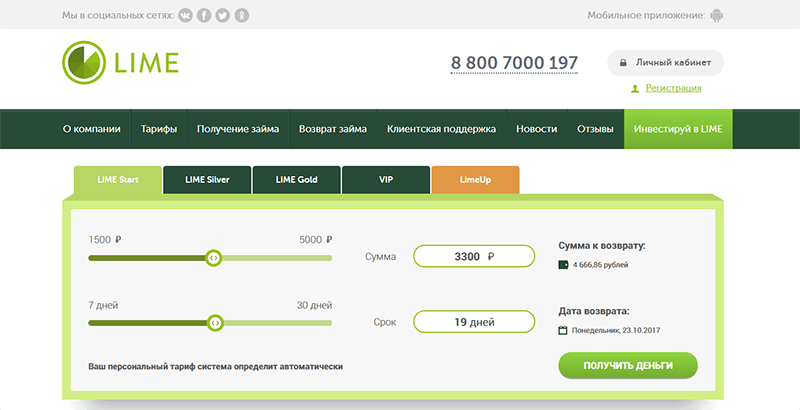Click the LIME logo
This screenshot has width=800, height=410.
point(120,62)
